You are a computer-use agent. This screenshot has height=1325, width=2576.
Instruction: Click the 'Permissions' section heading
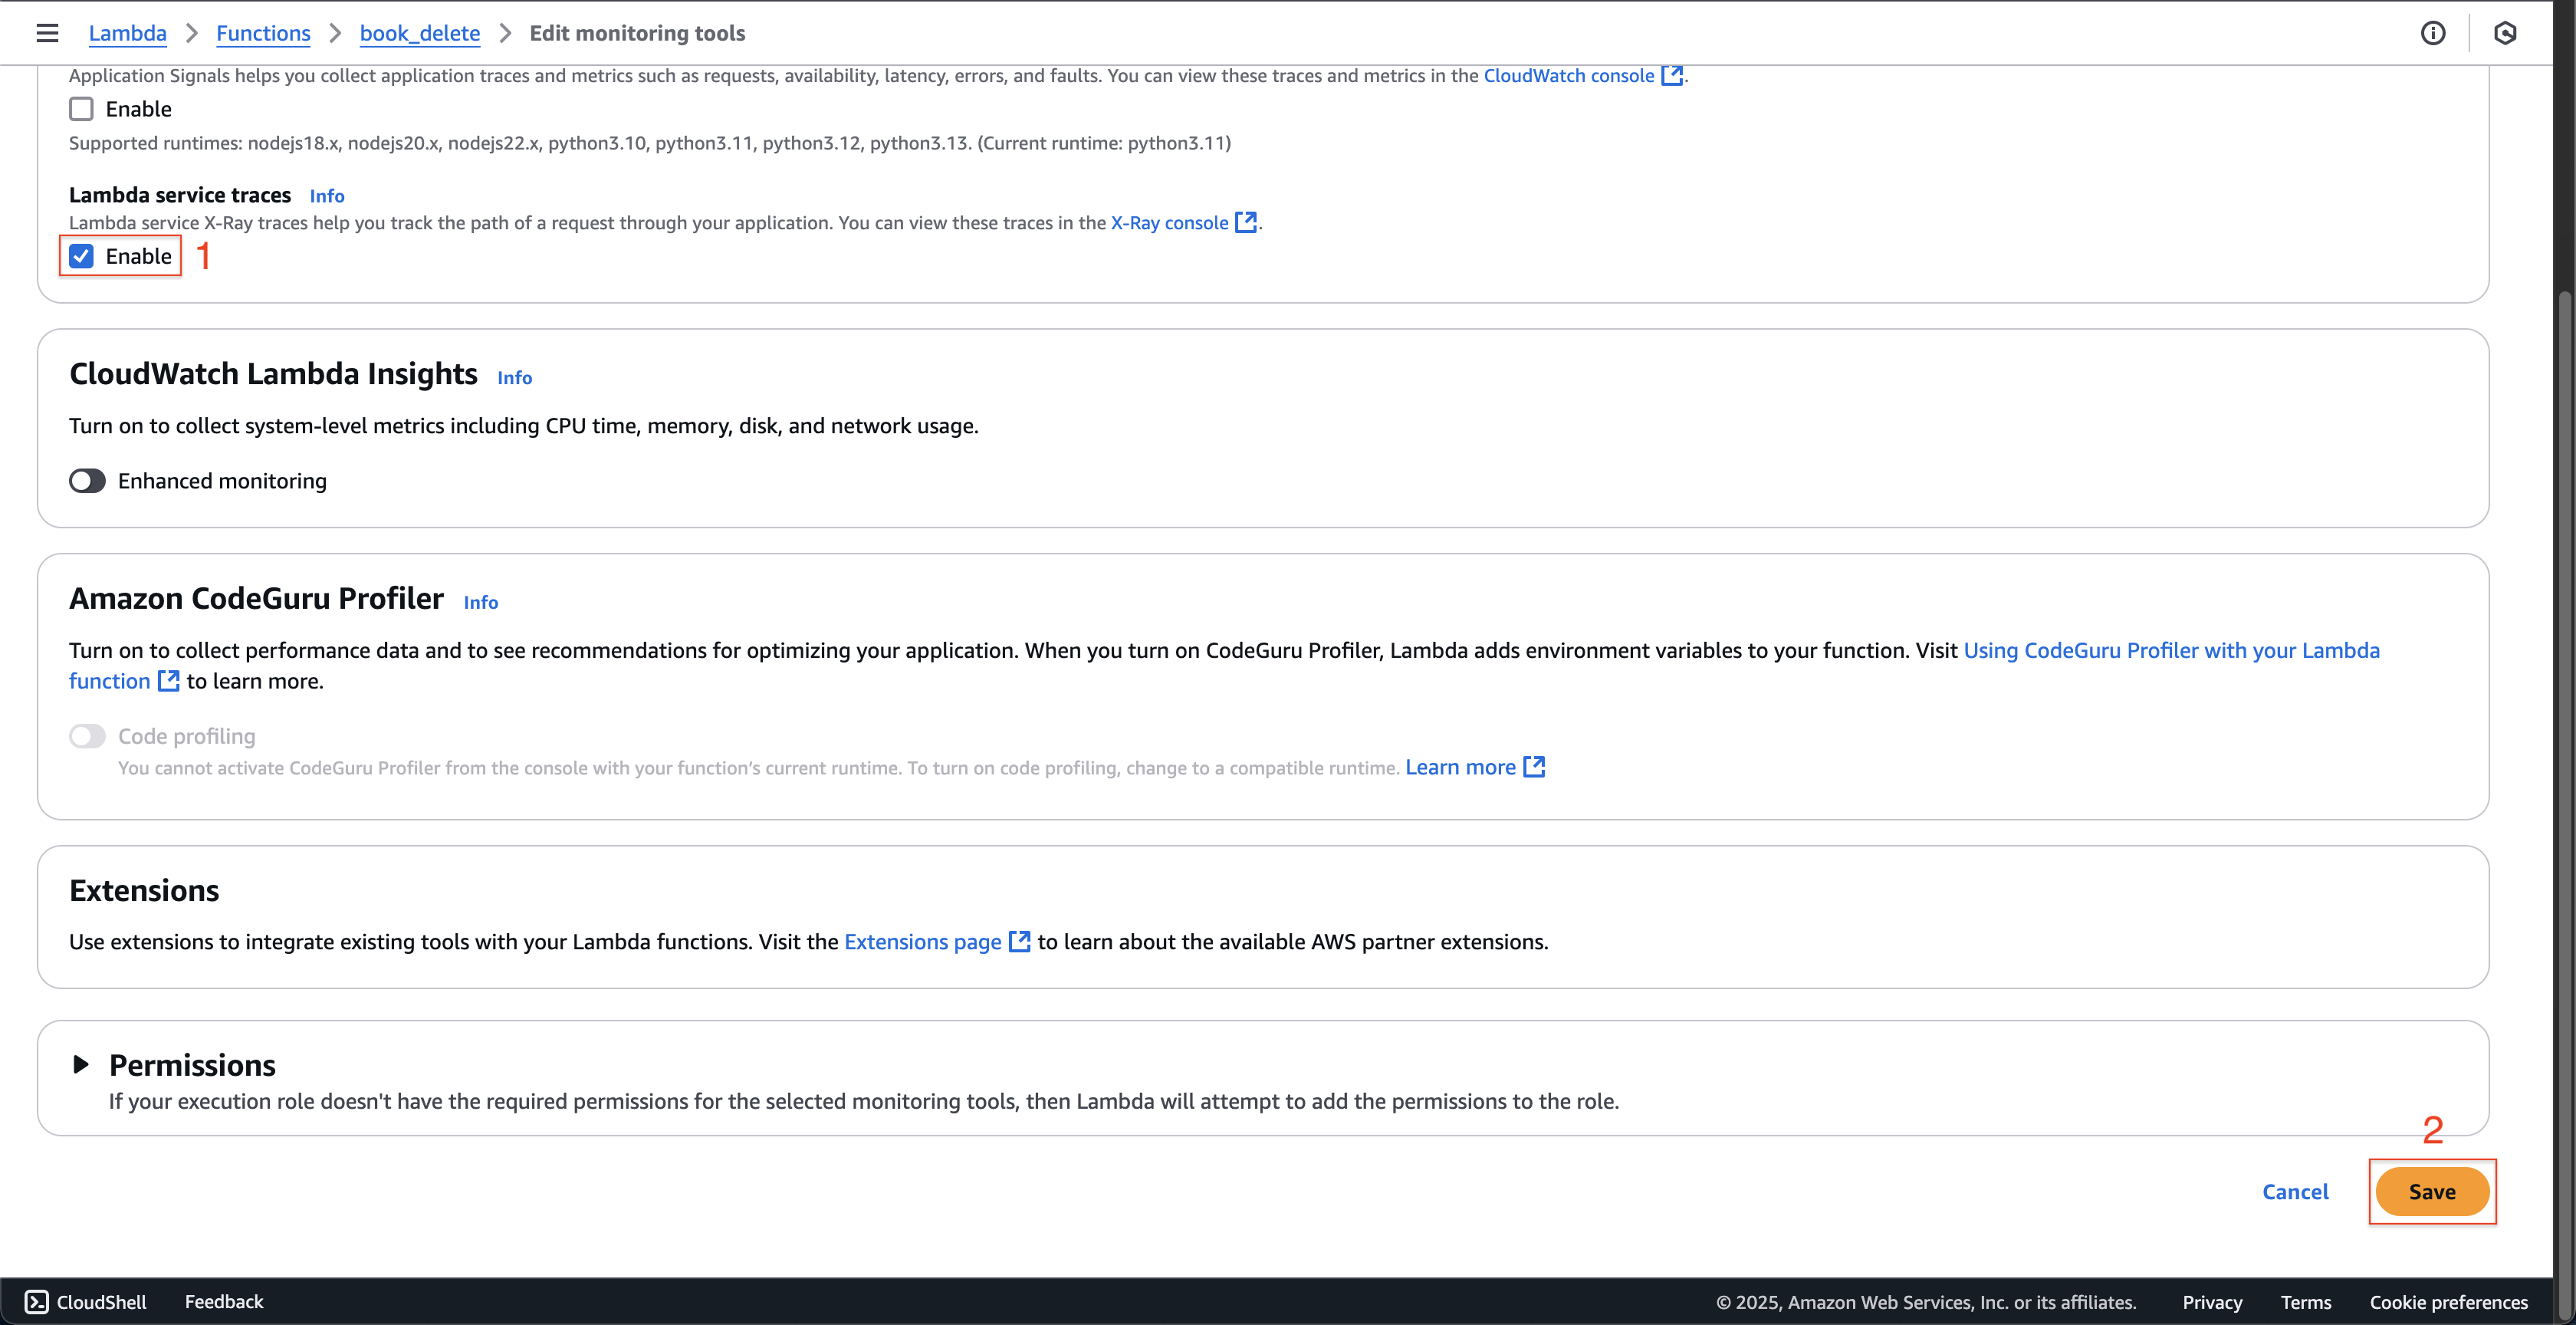click(192, 1065)
